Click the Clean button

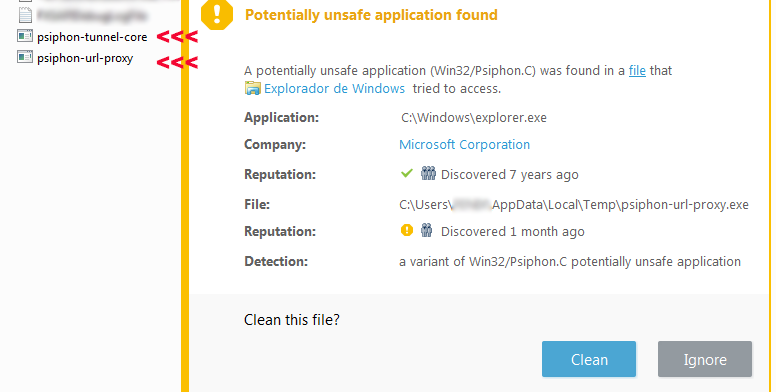589,359
